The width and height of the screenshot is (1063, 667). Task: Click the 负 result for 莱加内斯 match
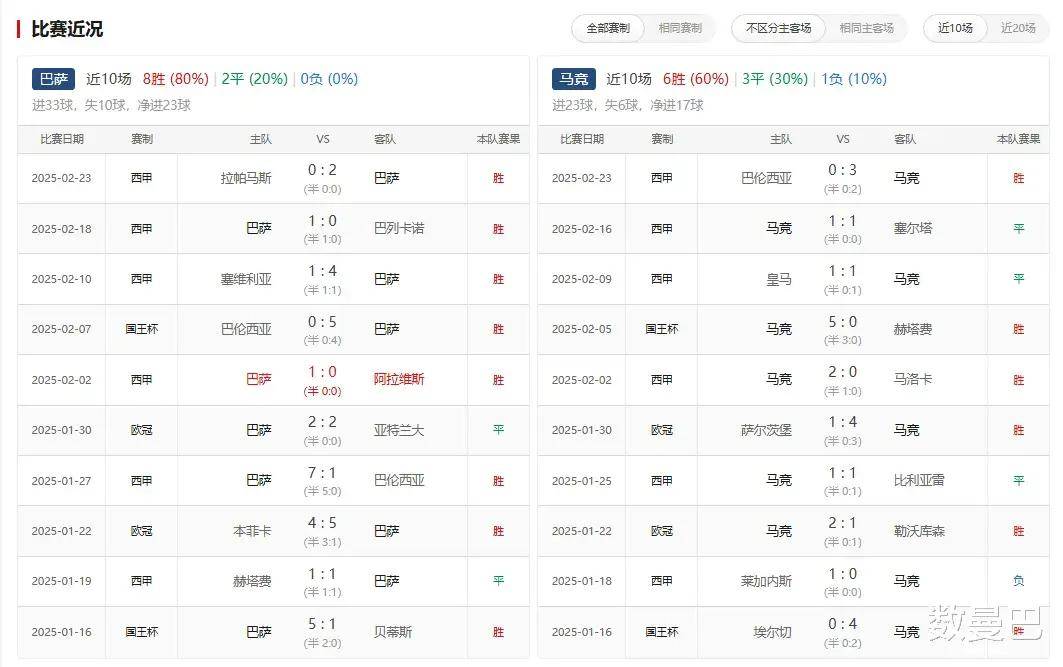(x=1018, y=582)
